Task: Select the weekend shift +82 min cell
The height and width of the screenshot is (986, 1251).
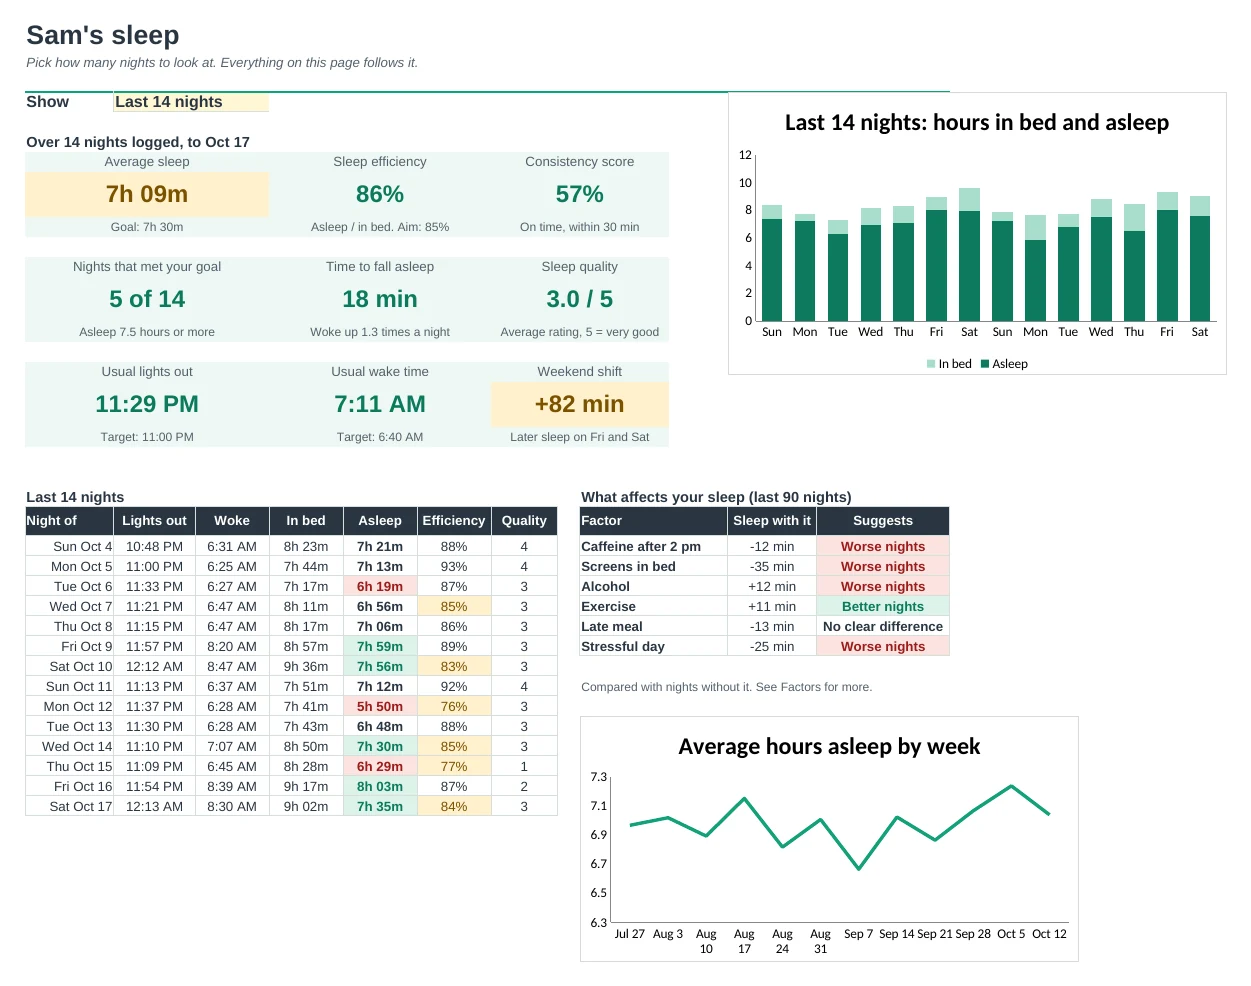Action: click(580, 404)
